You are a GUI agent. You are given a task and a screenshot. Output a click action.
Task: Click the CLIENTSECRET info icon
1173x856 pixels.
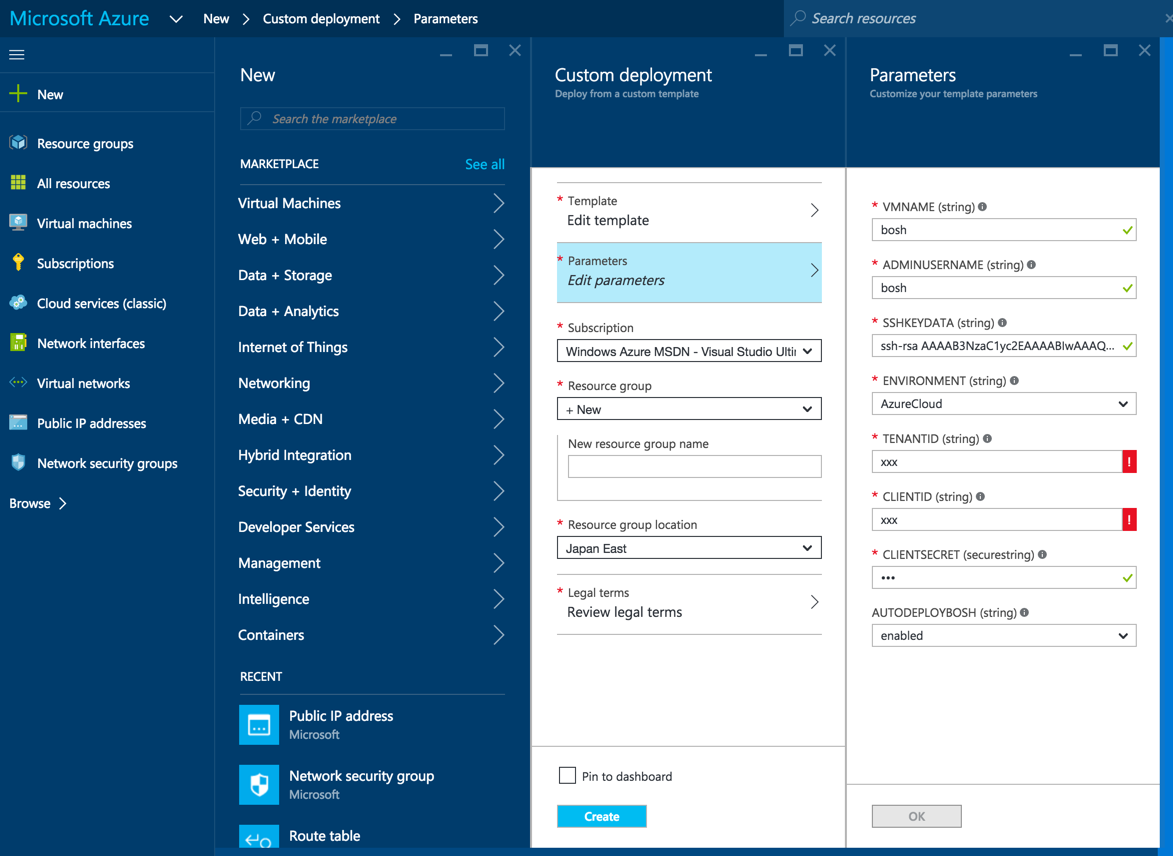click(x=1042, y=554)
